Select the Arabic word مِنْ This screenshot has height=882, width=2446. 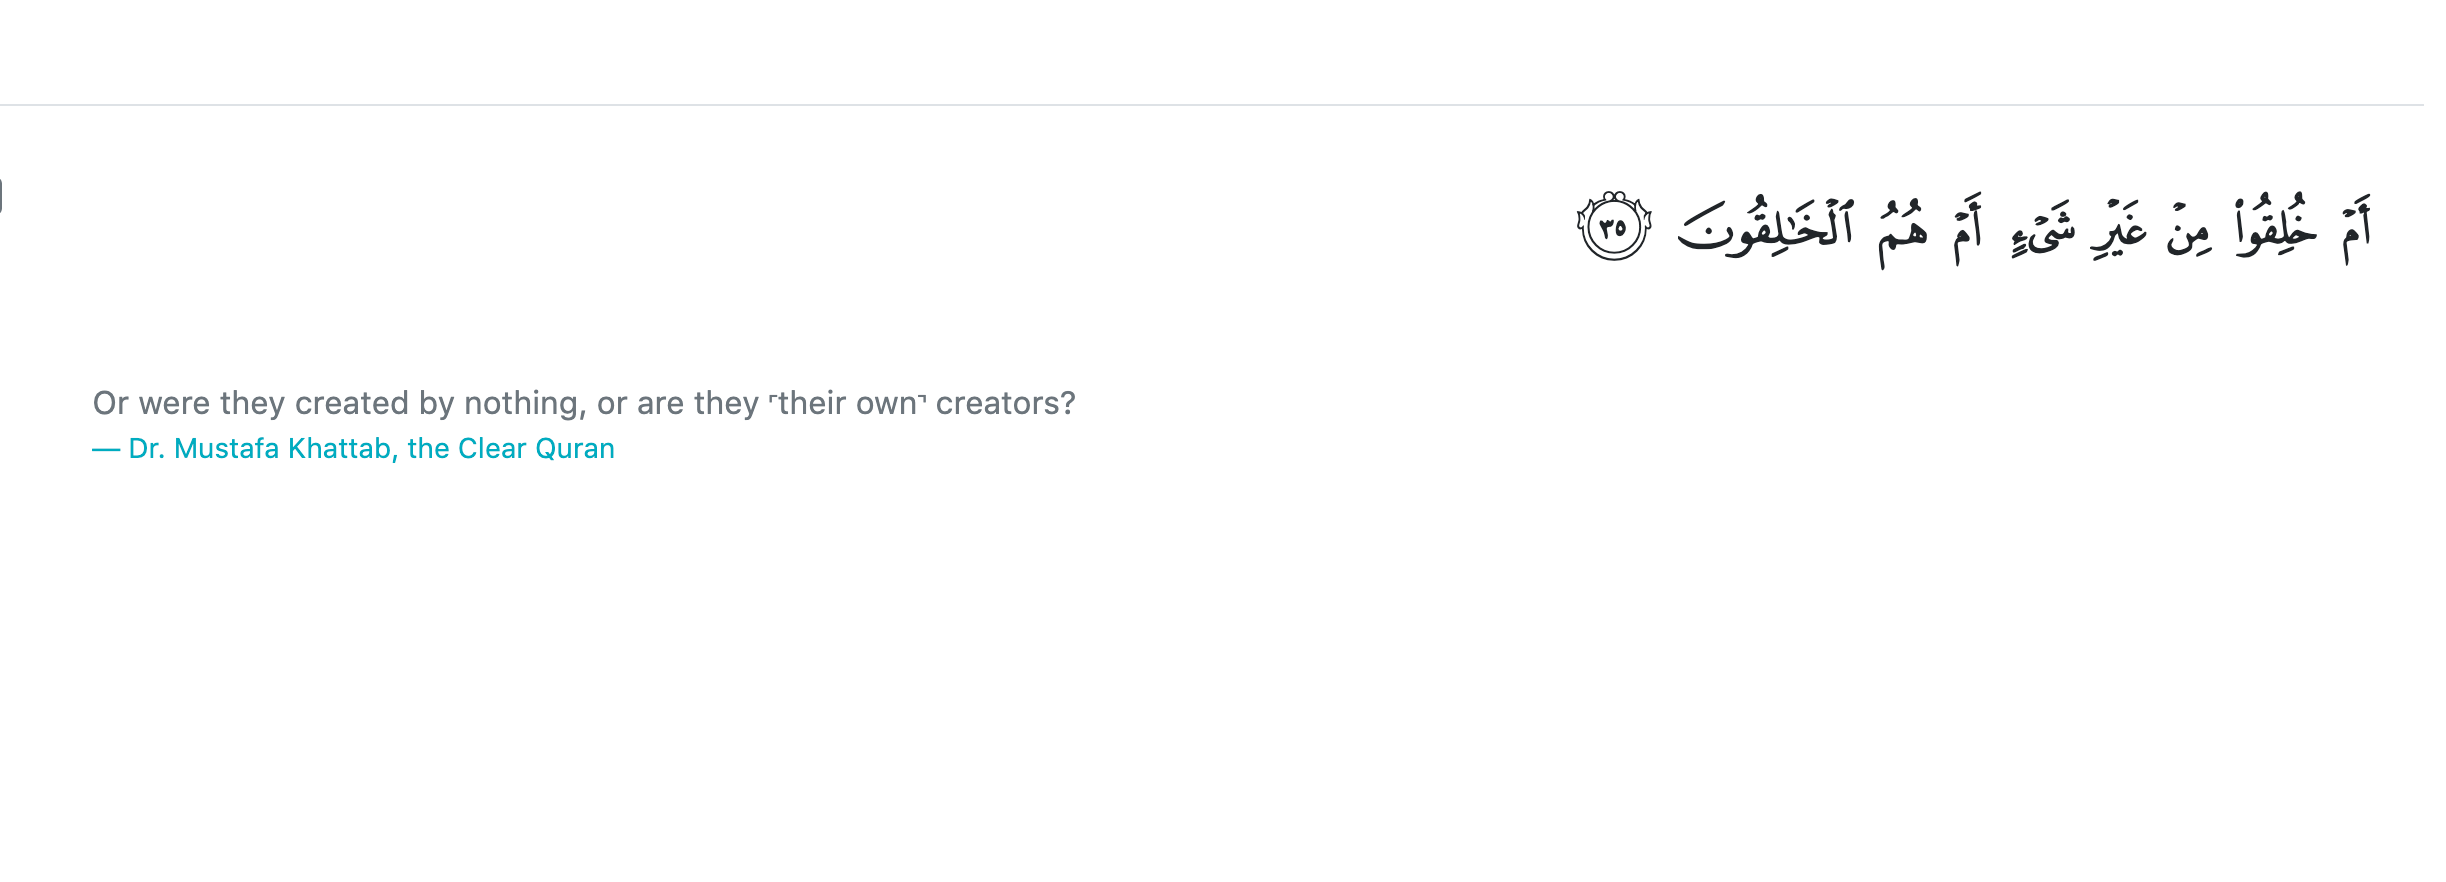(2188, 232)
